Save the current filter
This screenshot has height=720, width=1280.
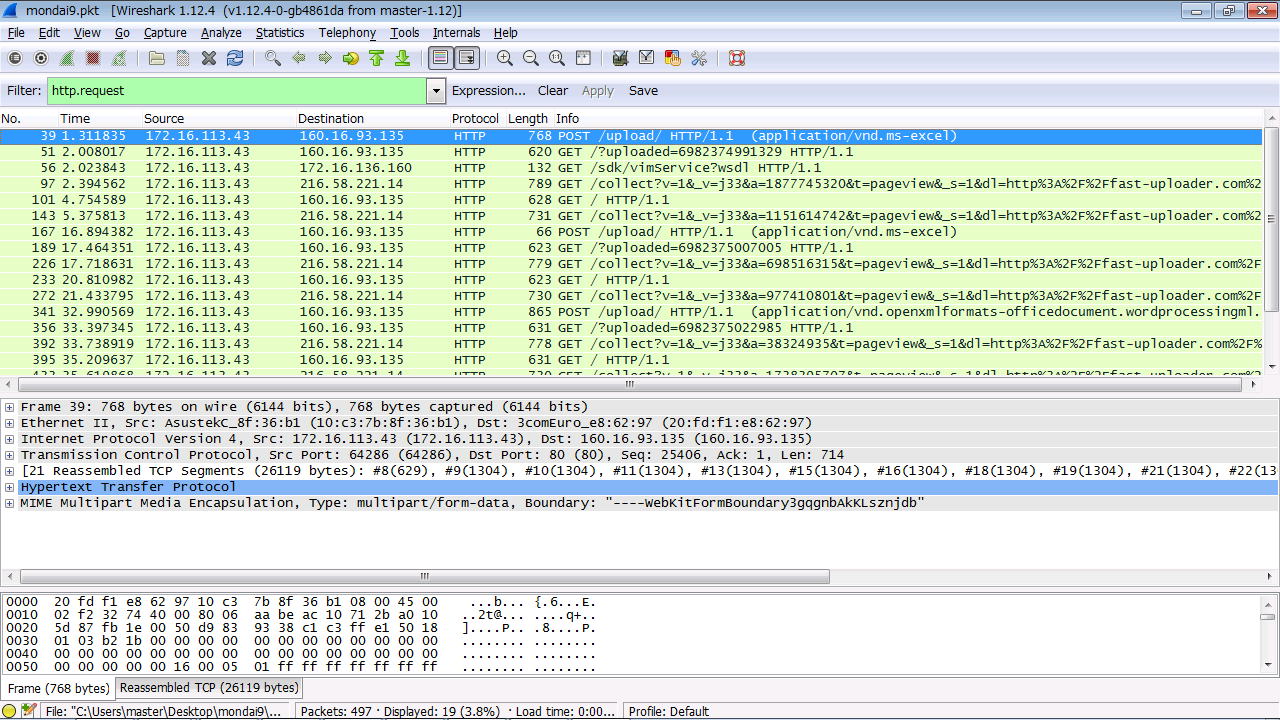pyautogui.click(x=643, y=90)
